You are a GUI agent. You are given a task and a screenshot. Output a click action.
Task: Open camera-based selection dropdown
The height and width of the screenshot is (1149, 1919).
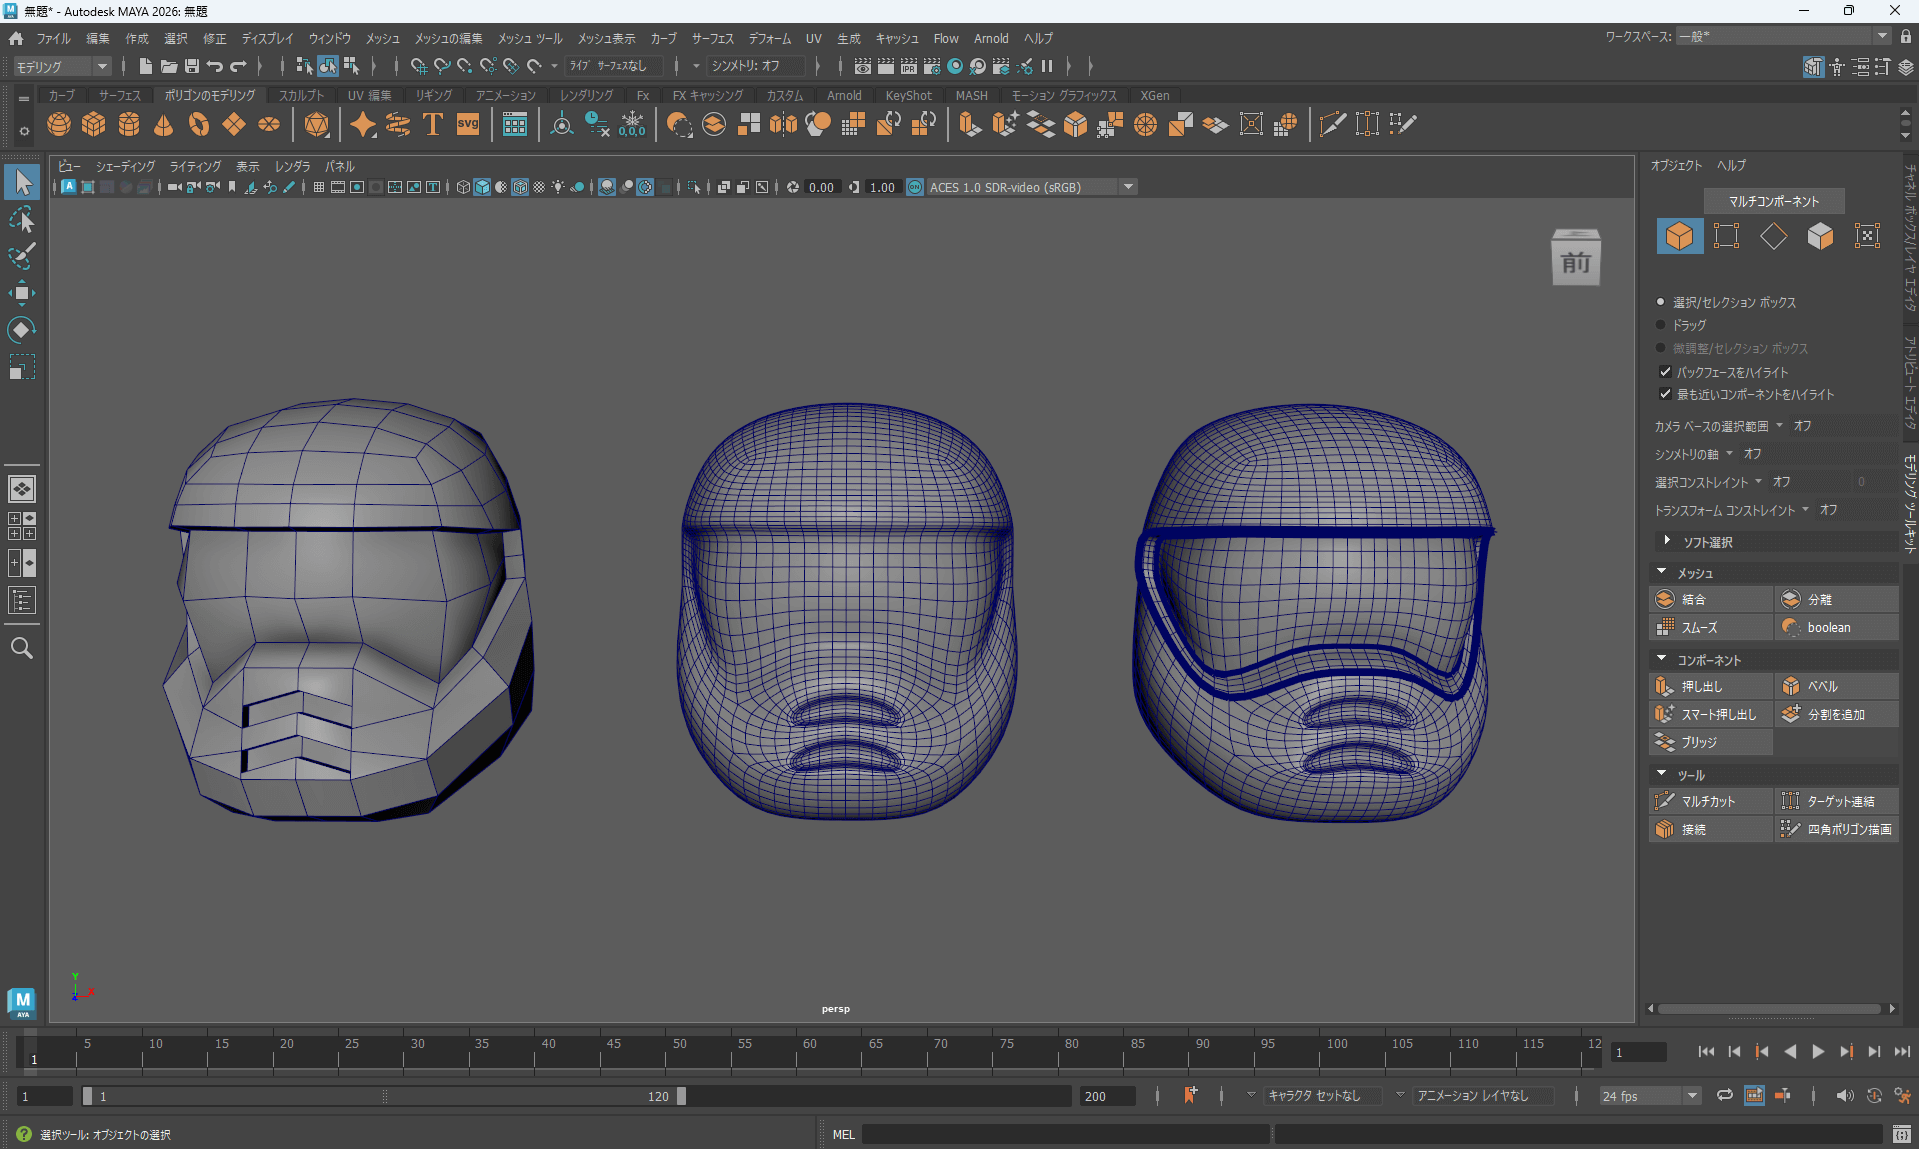point(1779,425)
